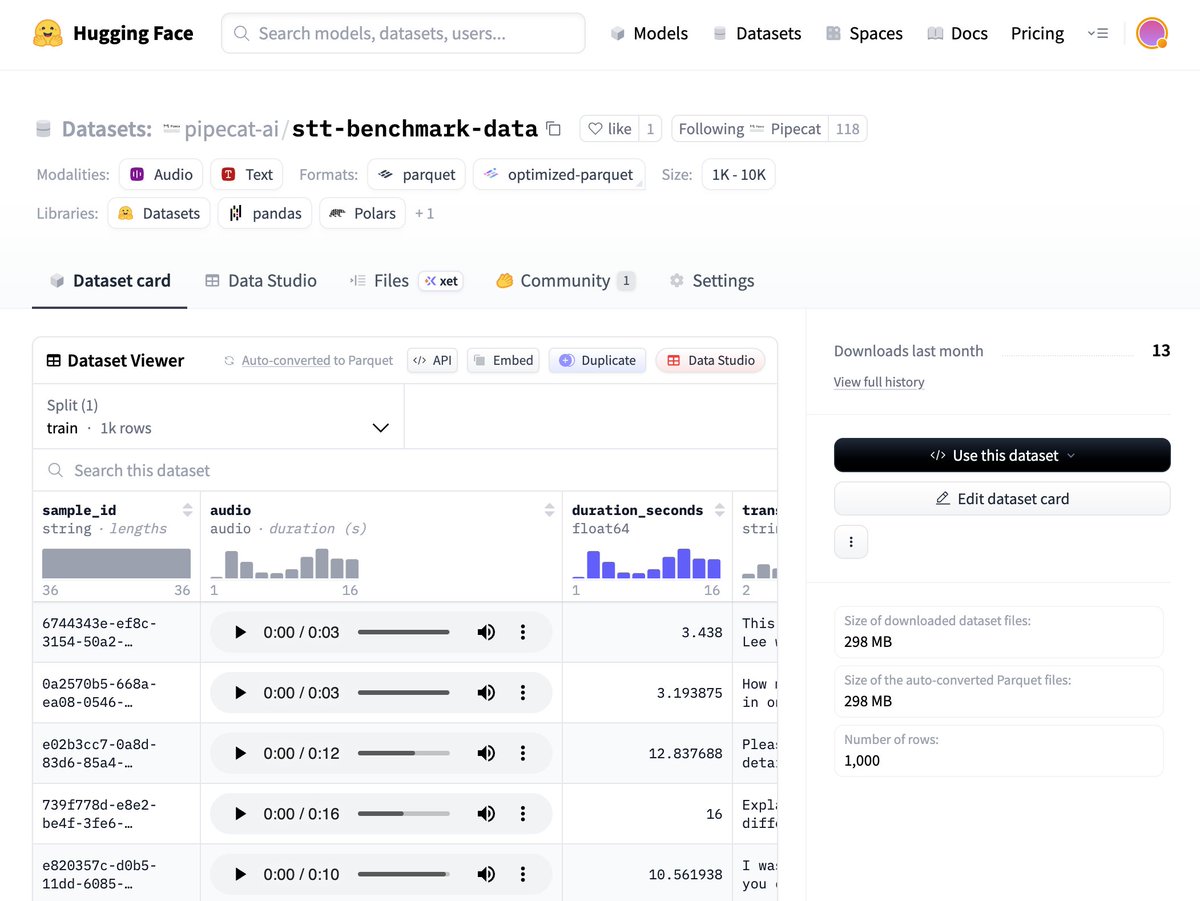Select the 1K - 10K size tag
This screenshot has height=901, width=1200.
(738, 174)
